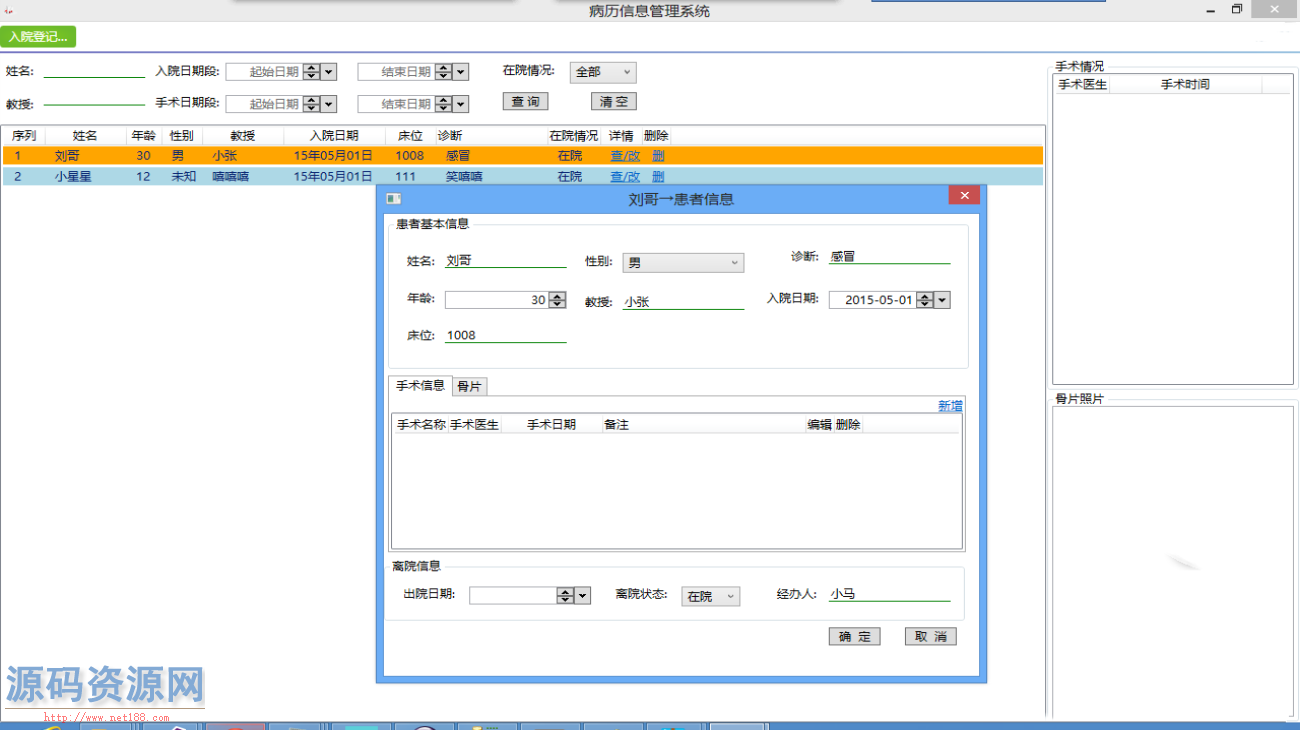The height and width of the screenshot is (730, 1300).
Task: Open calendar dropdown for 入院日期段 结束日期
Action: [x=461, y=72]
